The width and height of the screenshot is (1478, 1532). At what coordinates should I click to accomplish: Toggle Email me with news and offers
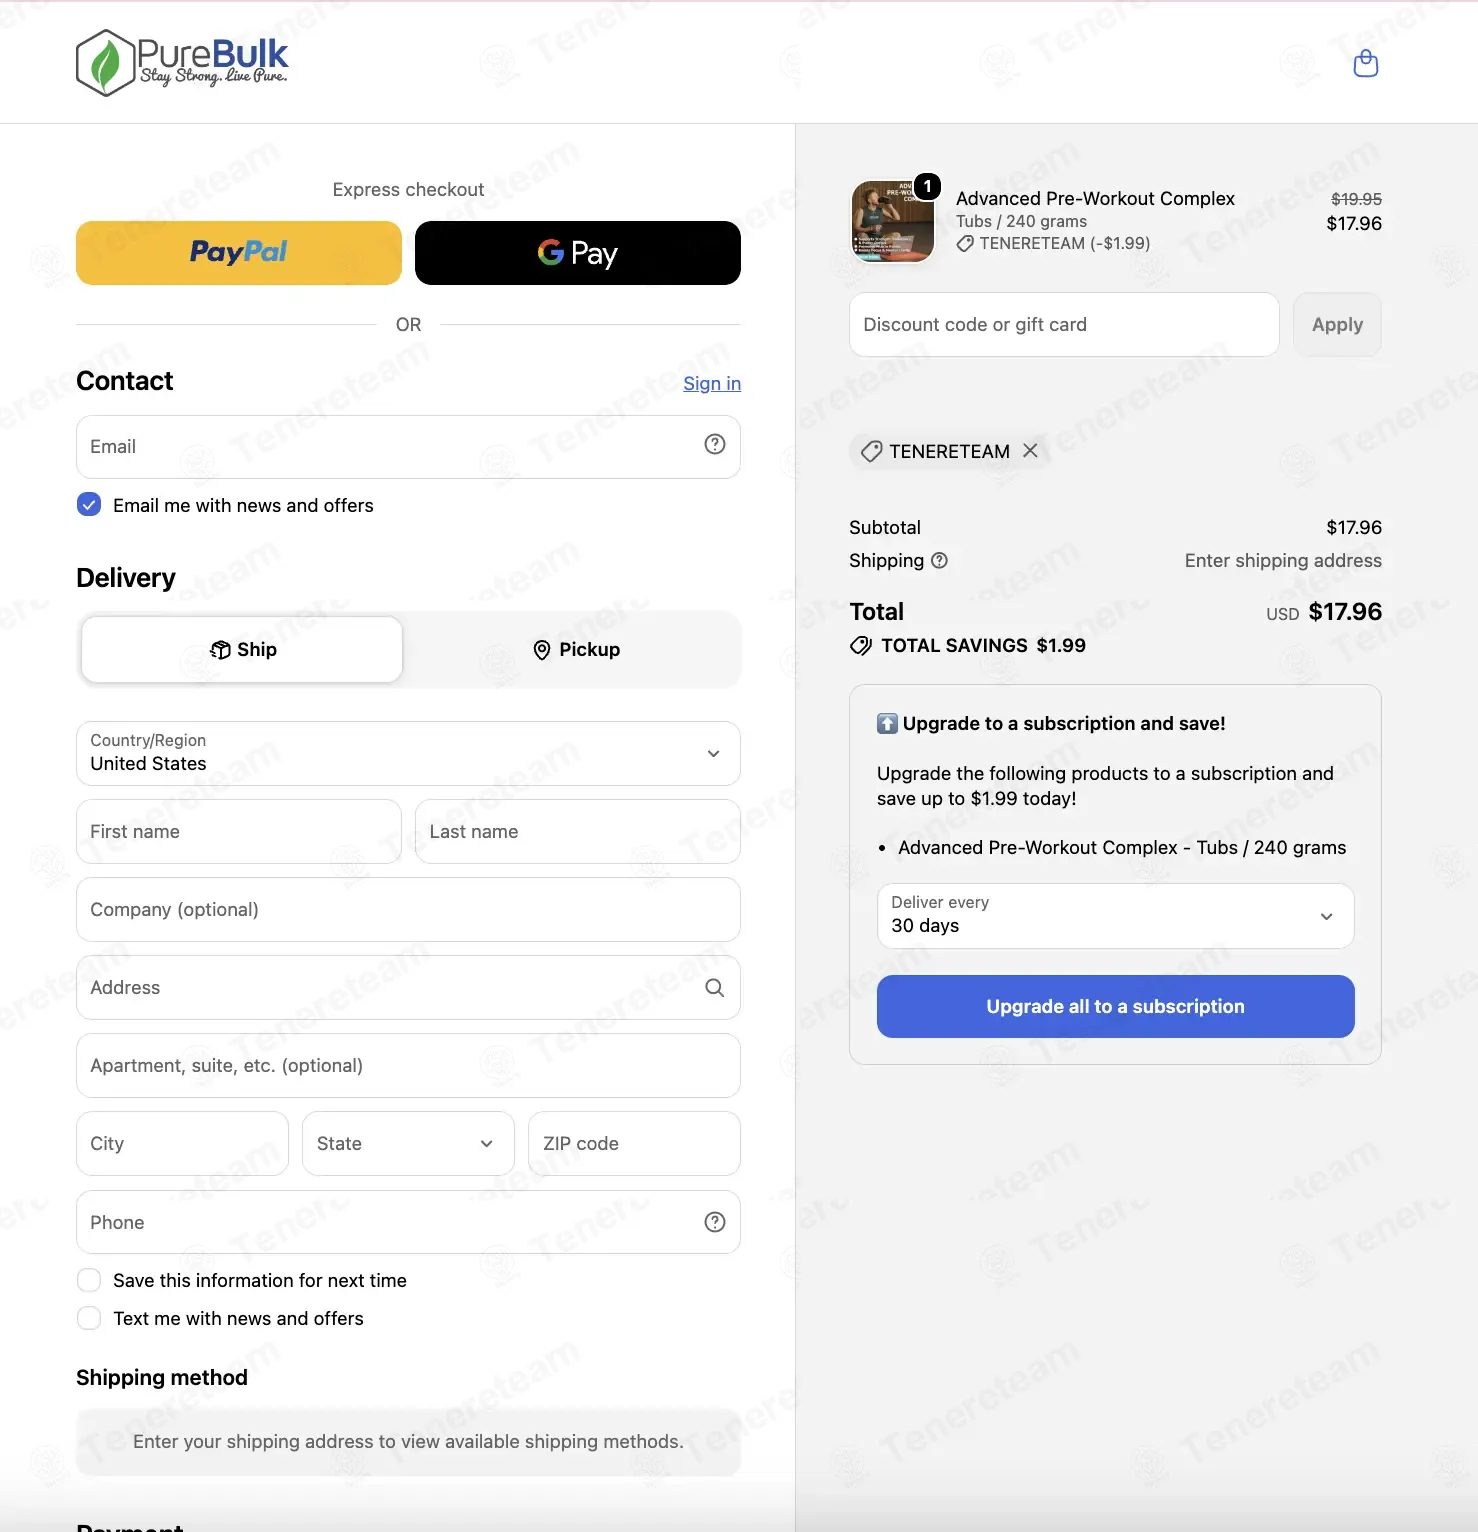pyautogui.click(x=89, y=505)
